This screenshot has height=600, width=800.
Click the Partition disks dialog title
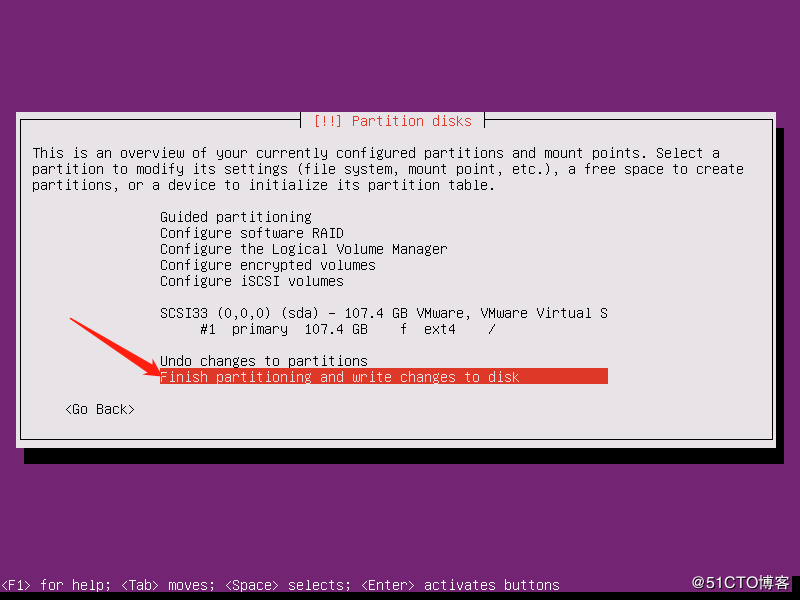[x=392, y=121]
